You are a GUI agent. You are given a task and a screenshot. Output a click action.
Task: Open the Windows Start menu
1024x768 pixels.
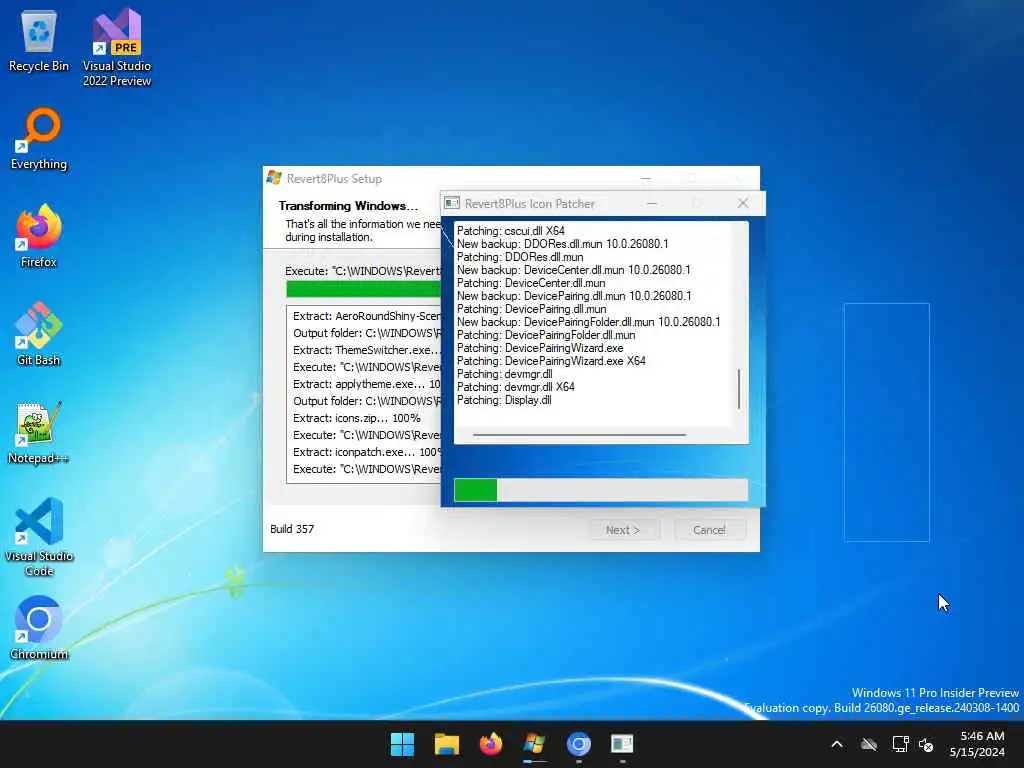[x=402, y=744]
